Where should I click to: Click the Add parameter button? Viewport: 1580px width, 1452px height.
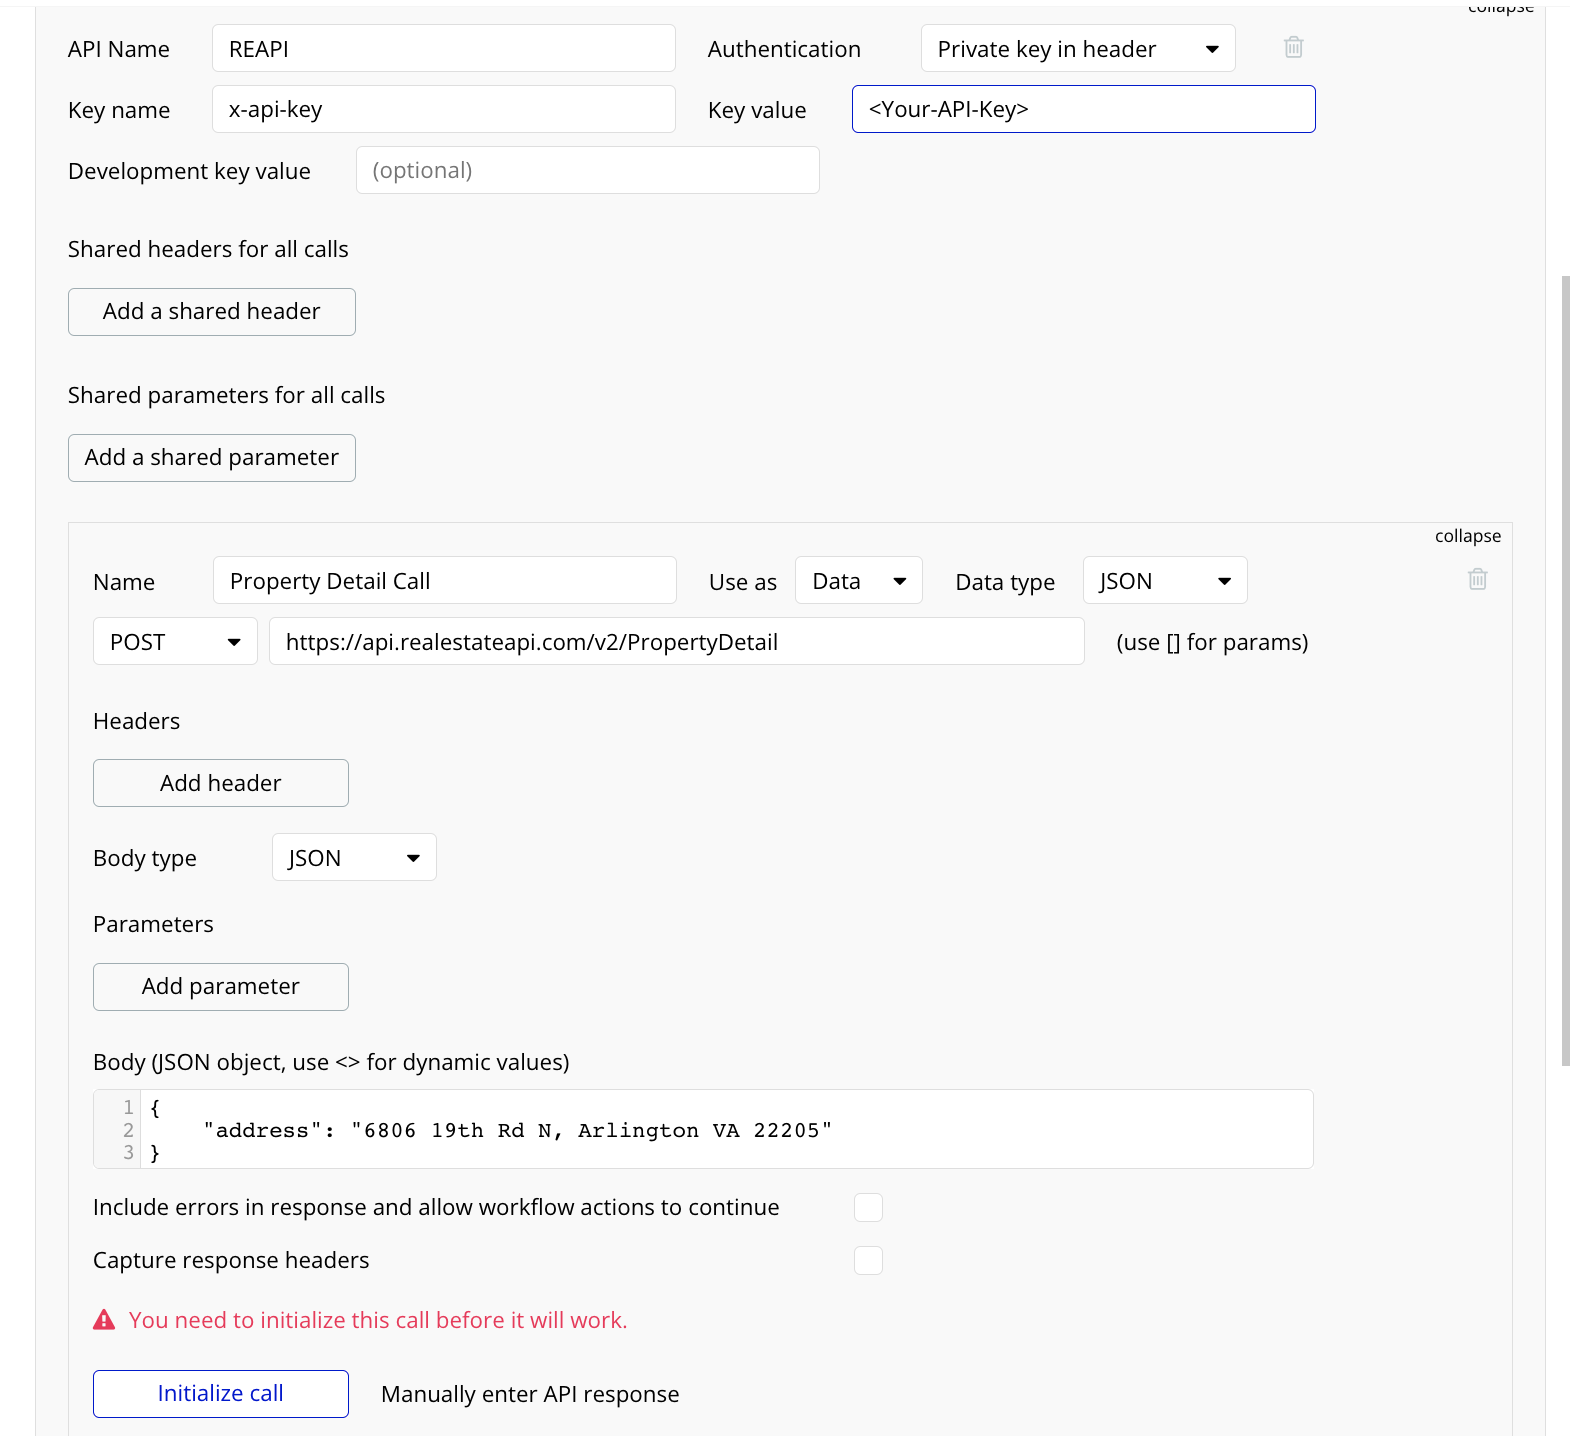(x=221, y=987)
